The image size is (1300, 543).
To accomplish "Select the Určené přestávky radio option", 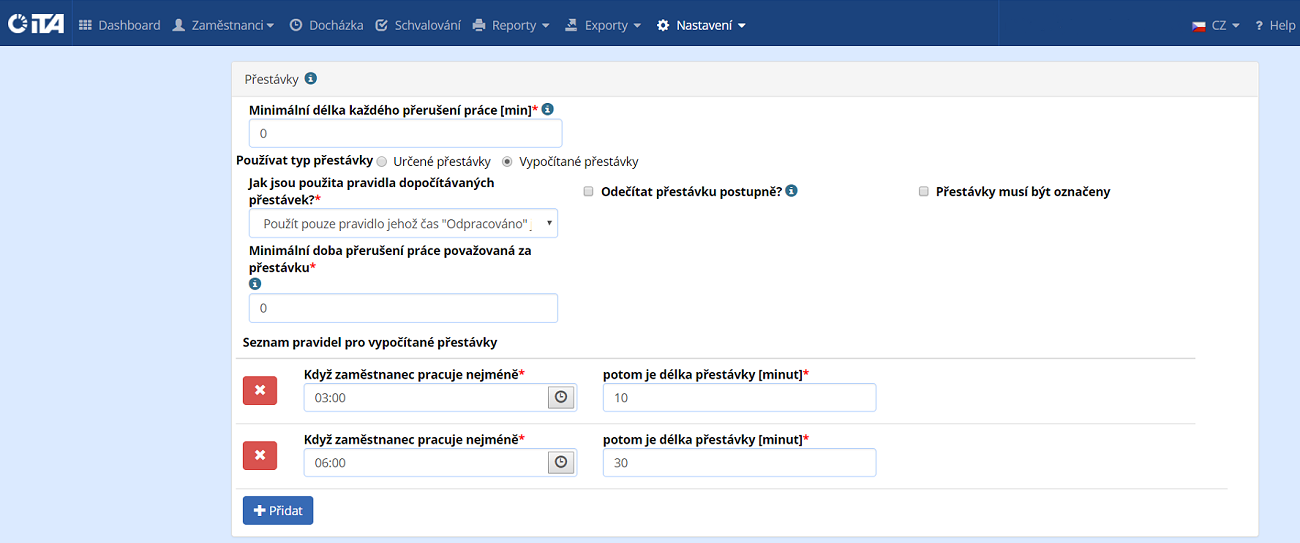I will point(382,161).
